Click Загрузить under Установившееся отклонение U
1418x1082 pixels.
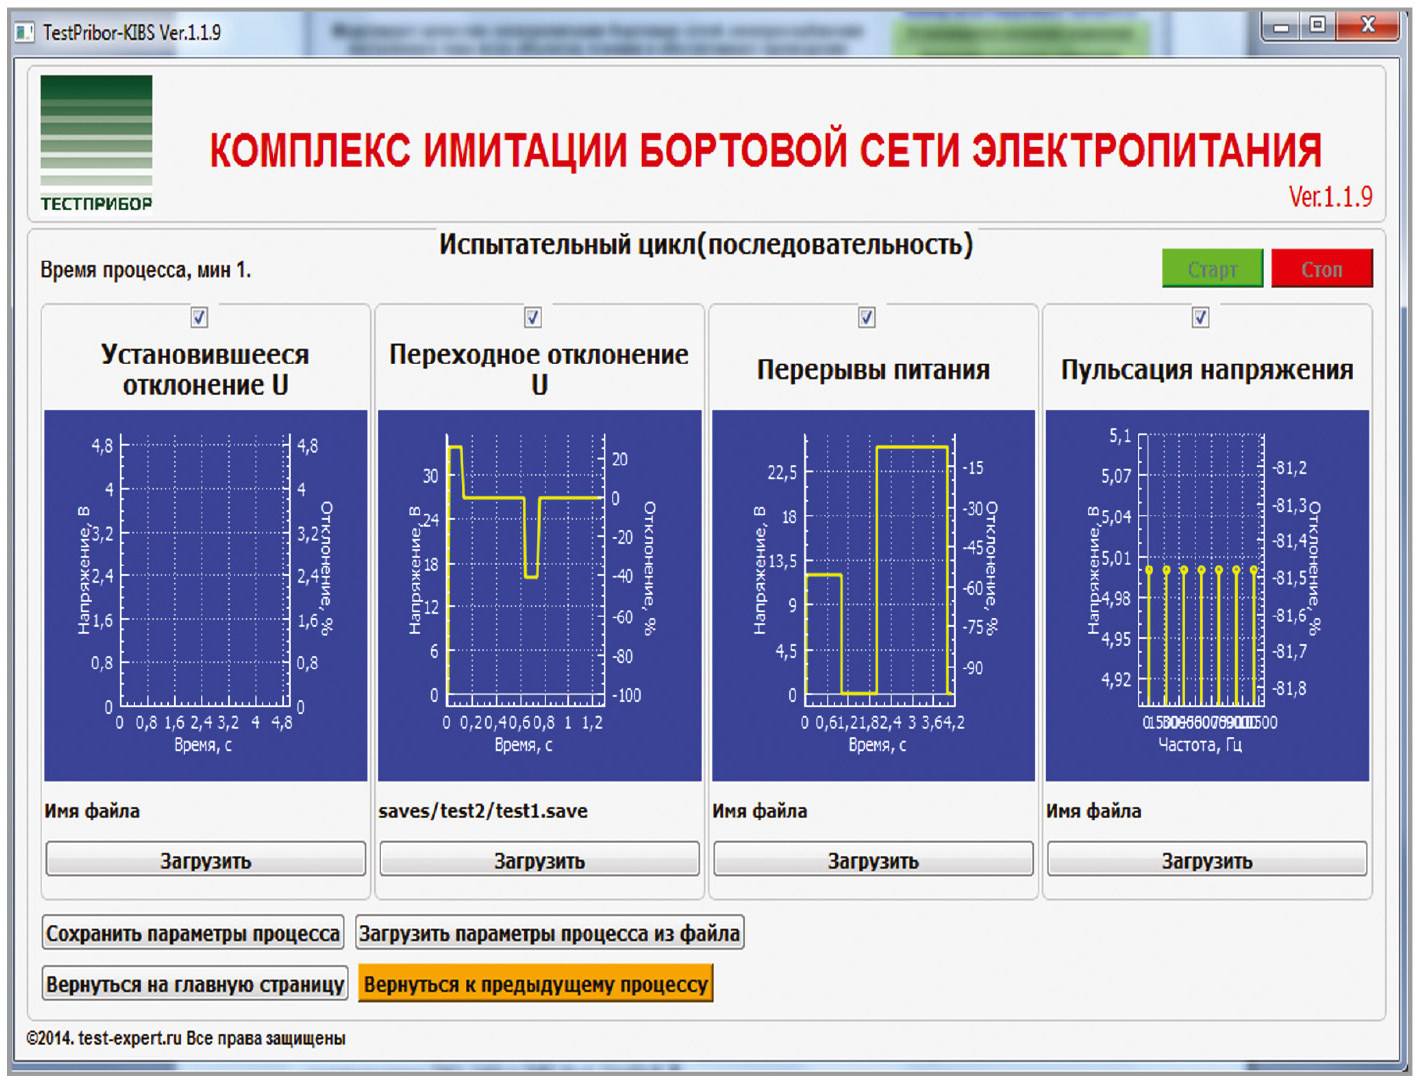(x=206, y=860)
